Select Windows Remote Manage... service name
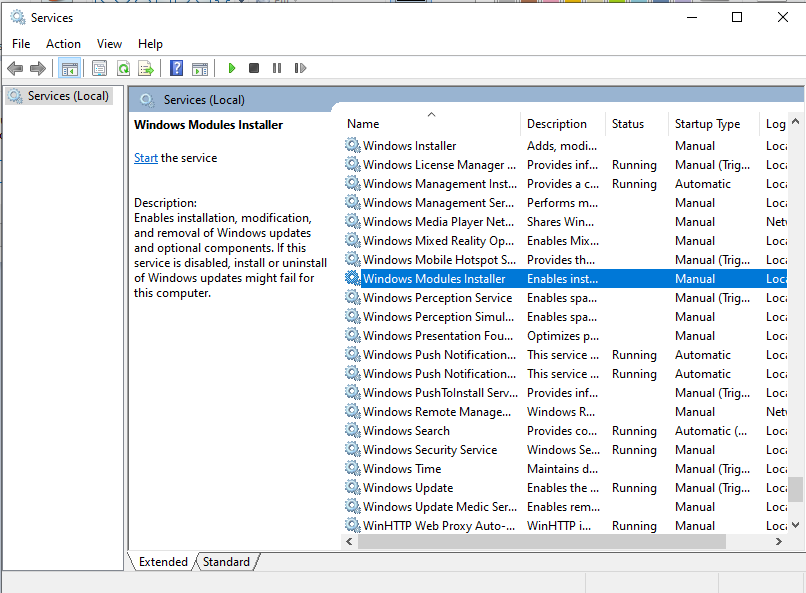 (x=437, y=412)
